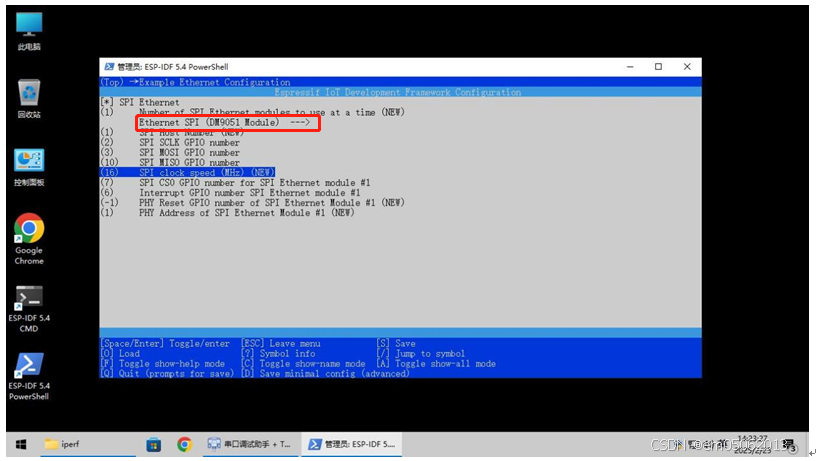This screenshot has height=461, width=817.
Task: Click the [O] Load hint
Action: coord(120,354)
